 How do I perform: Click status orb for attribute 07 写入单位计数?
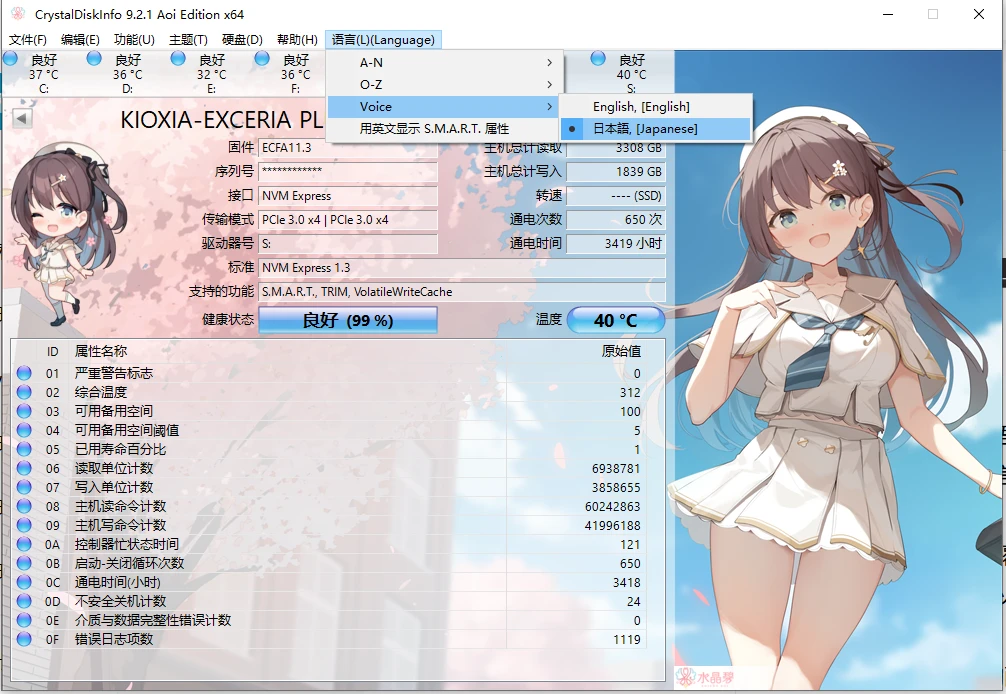click(x=24, y=487)
